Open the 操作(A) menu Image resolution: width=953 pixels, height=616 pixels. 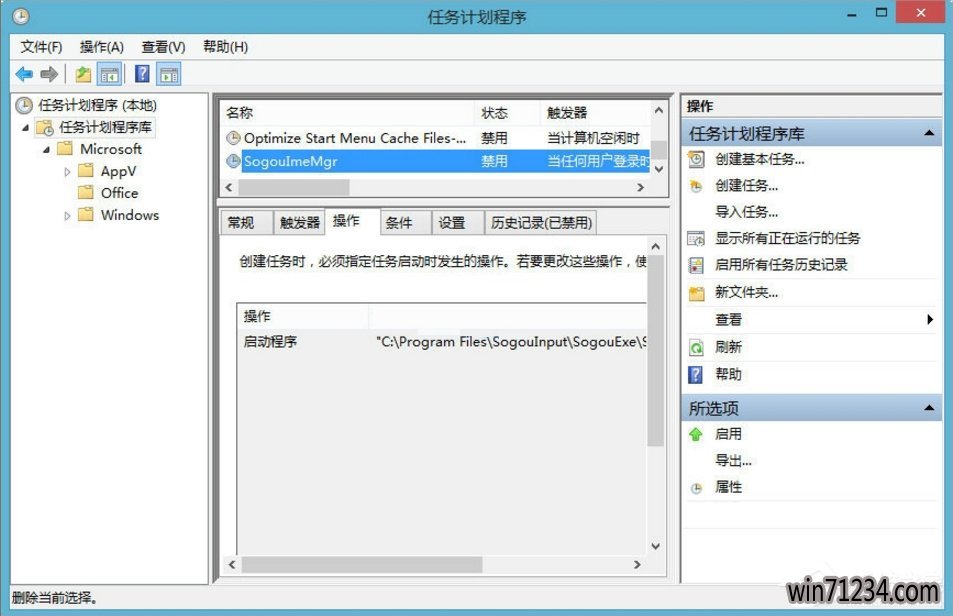[x=101, y=47]
